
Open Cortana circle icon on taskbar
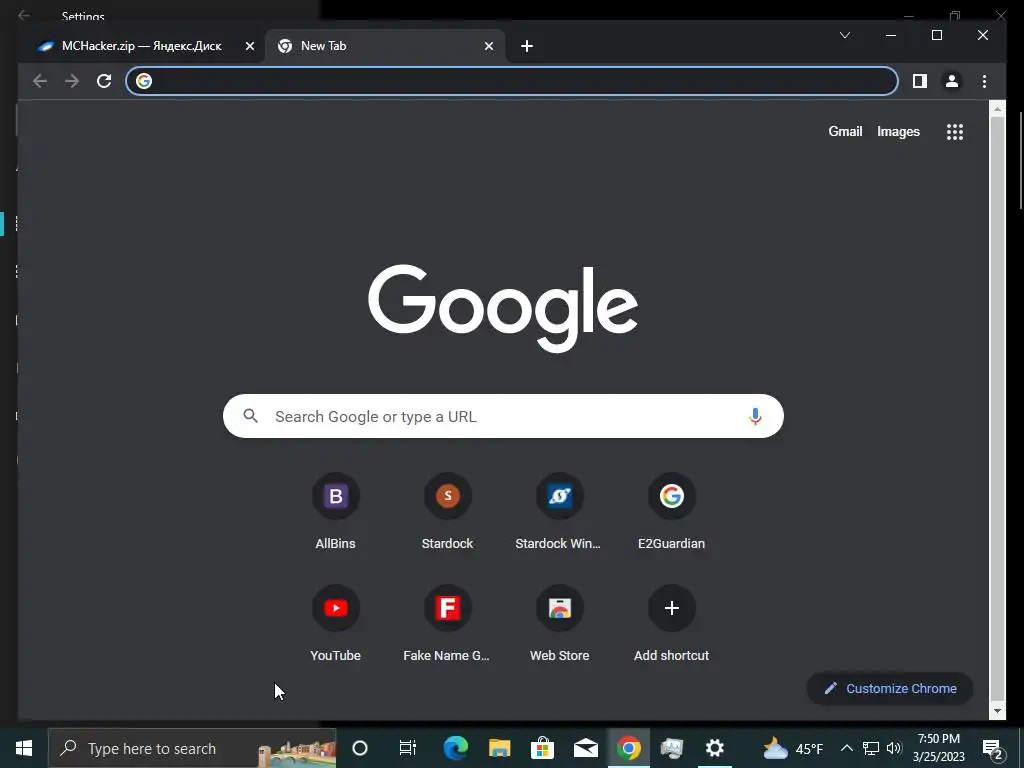[360, 748]
